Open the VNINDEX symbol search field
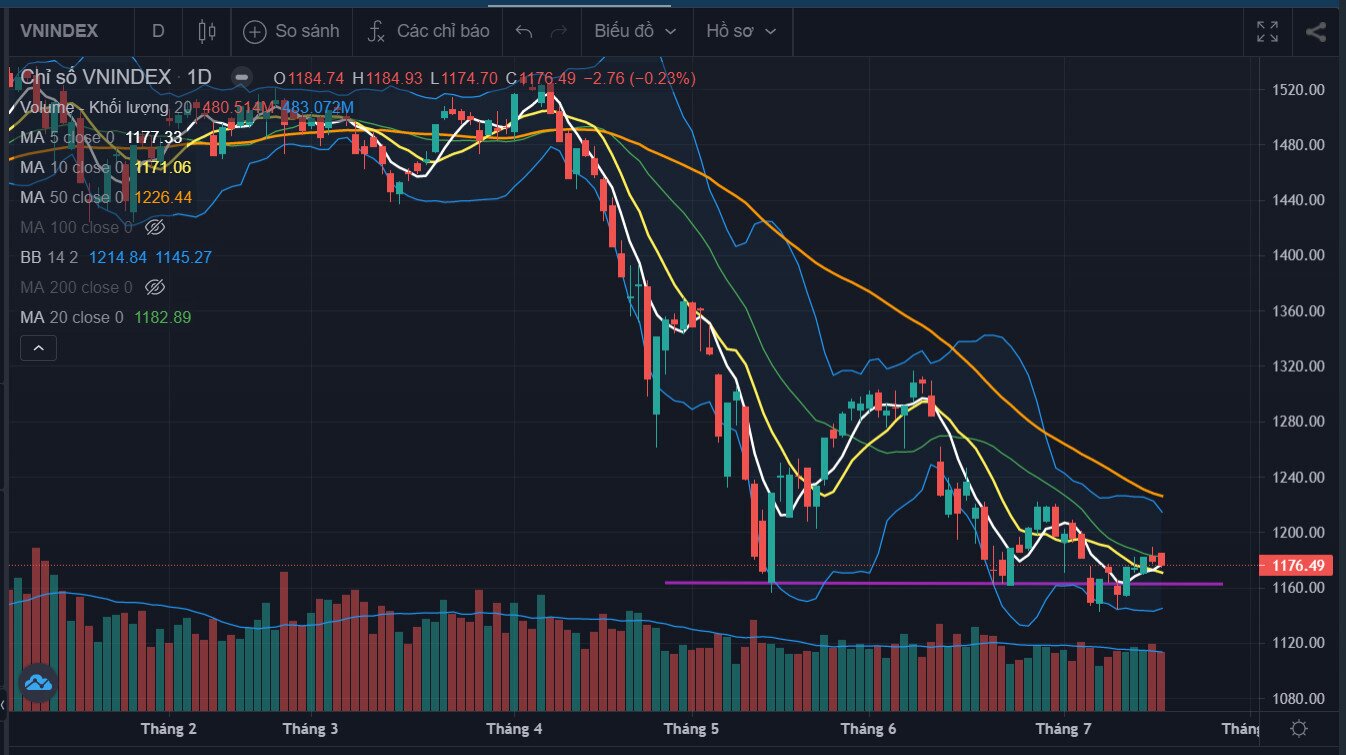 tap(60, 31)
